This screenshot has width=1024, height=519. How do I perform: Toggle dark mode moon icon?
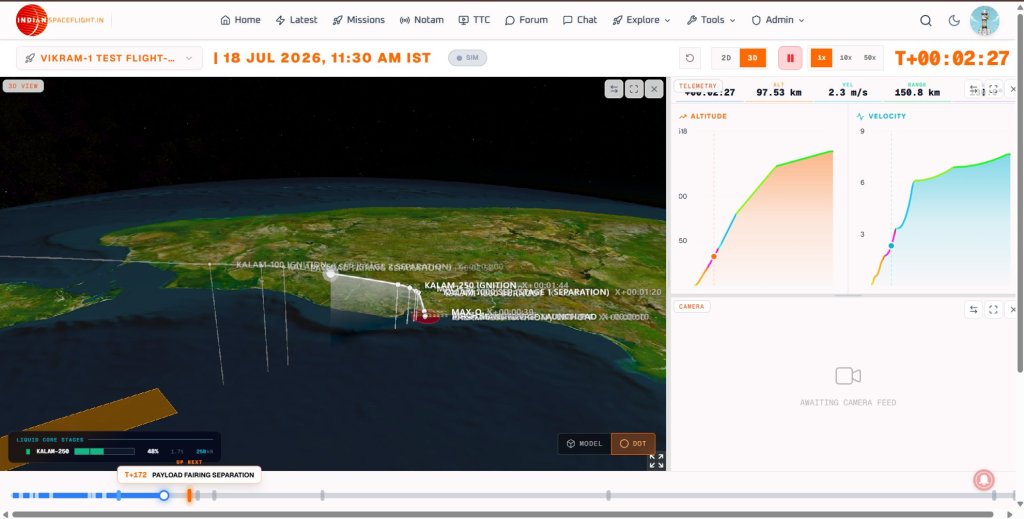pyautogui.click(x=954, y=20)
